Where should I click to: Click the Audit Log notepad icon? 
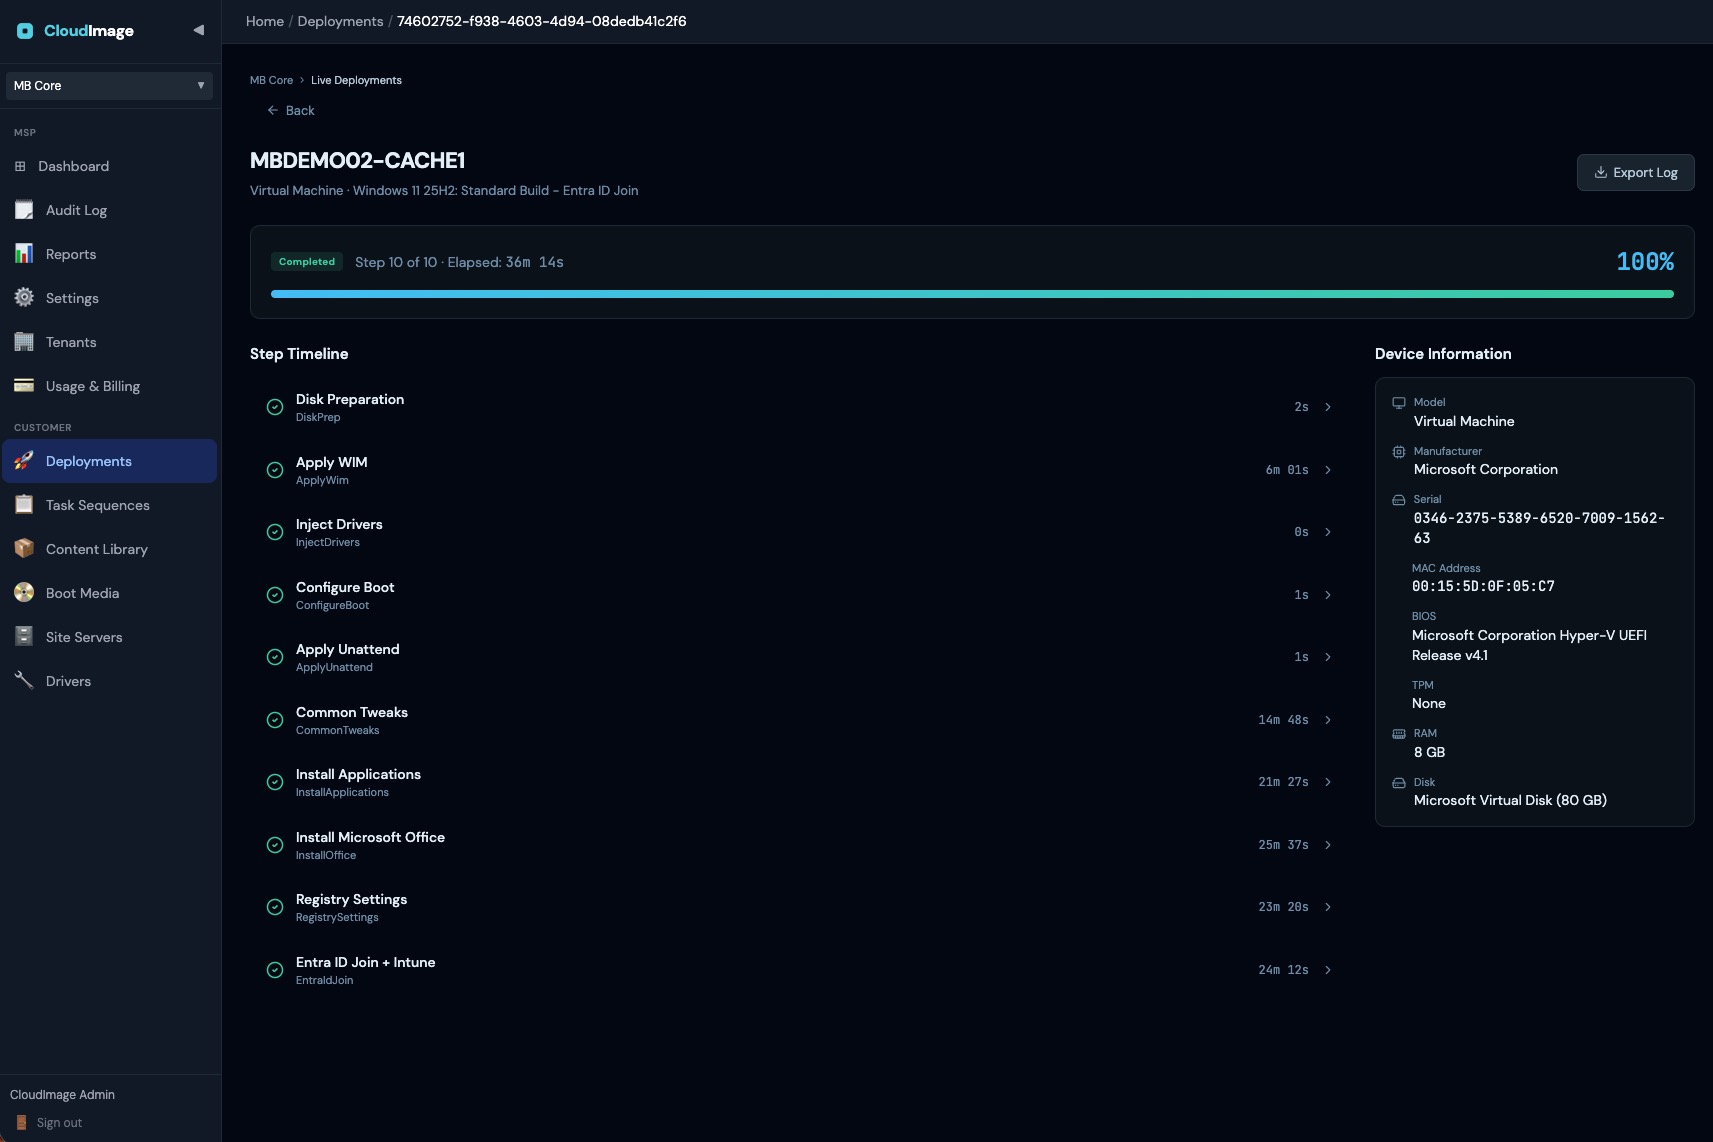pyautogui.click(x=24, y=210)
